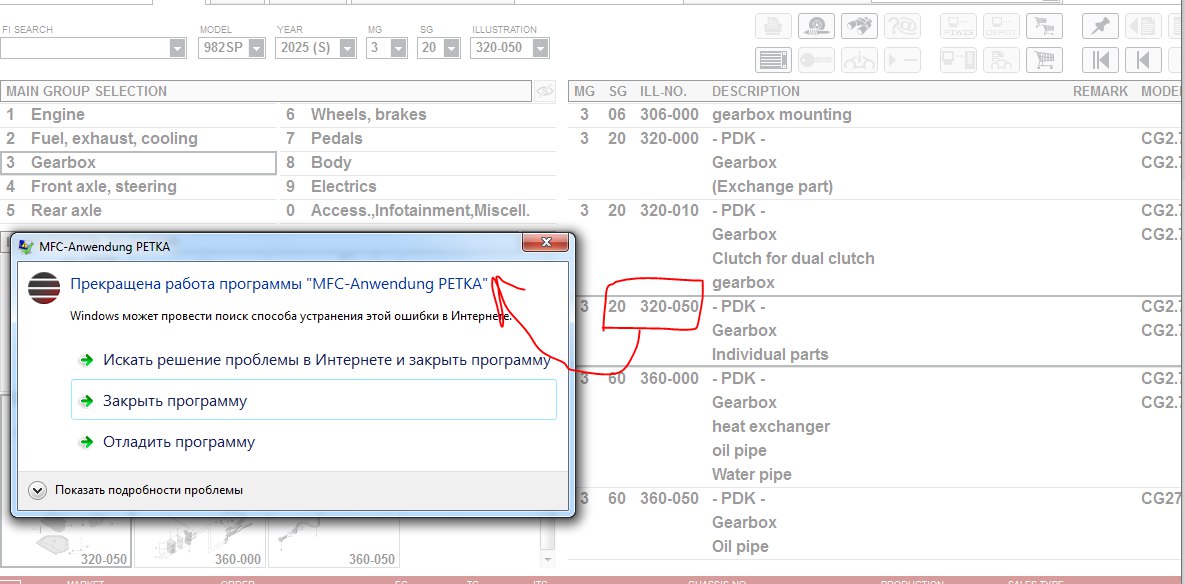Click the pushpin icon in toolbar
Viewport: 1185px width, 584px height.
pyautogui.click(x=1102, y=26)
